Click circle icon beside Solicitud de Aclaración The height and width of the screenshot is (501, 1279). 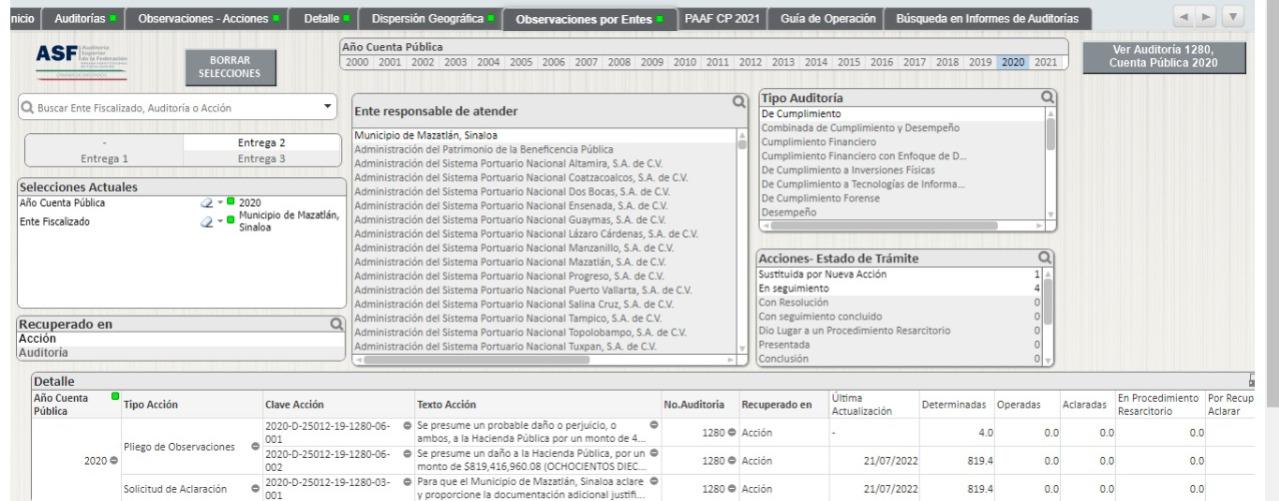click(x=256, y=488)
